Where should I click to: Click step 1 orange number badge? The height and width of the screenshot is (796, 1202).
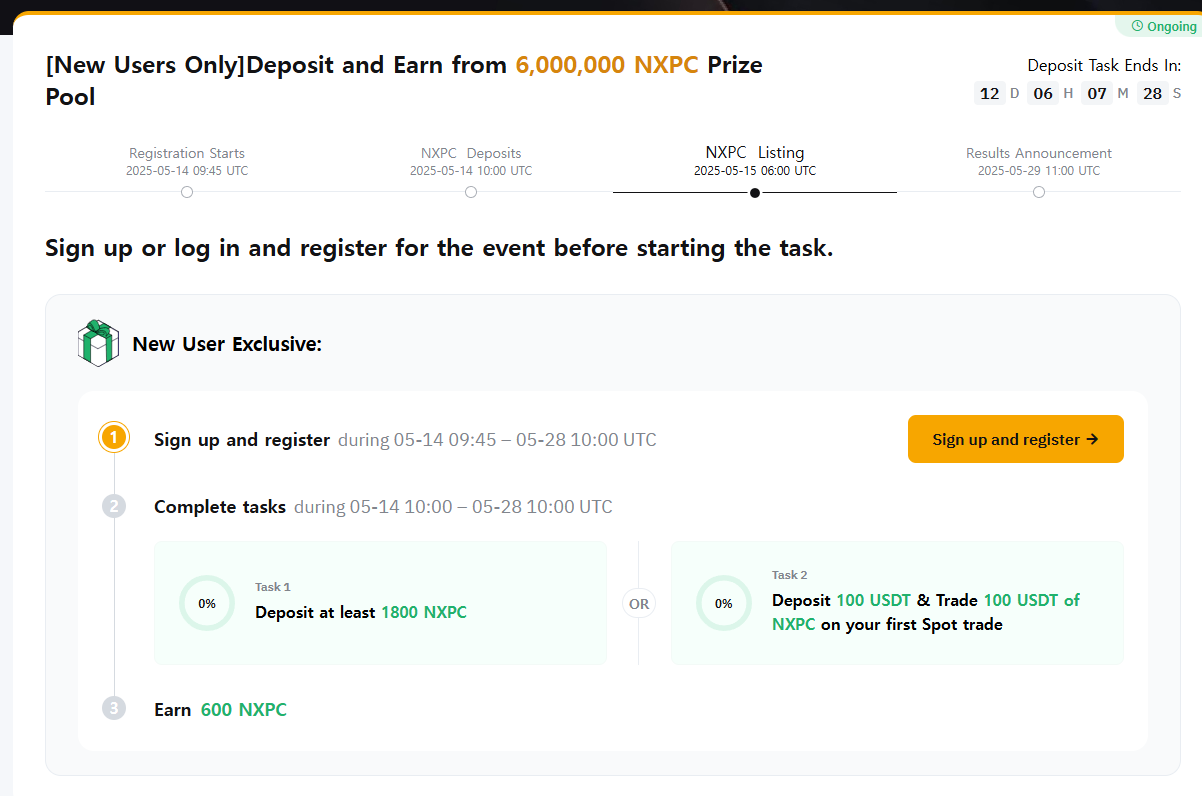point(114,438)
